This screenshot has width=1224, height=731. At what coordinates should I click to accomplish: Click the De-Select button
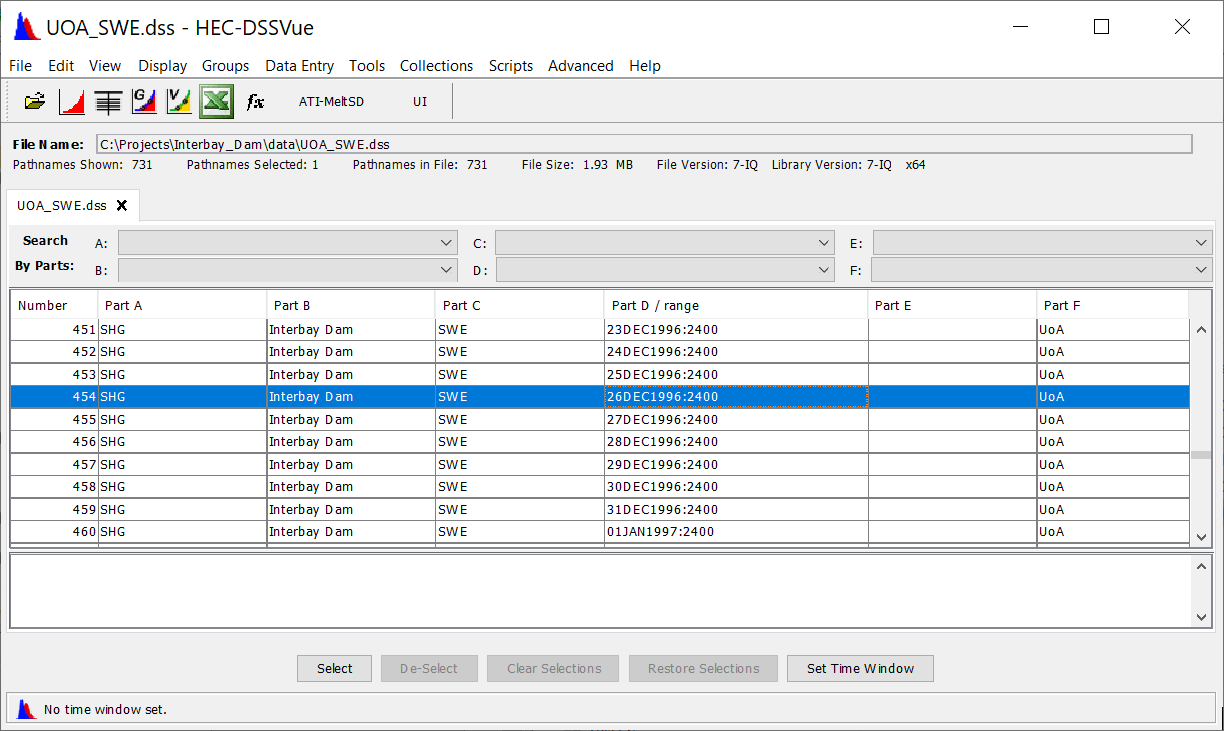pos(429,669)
